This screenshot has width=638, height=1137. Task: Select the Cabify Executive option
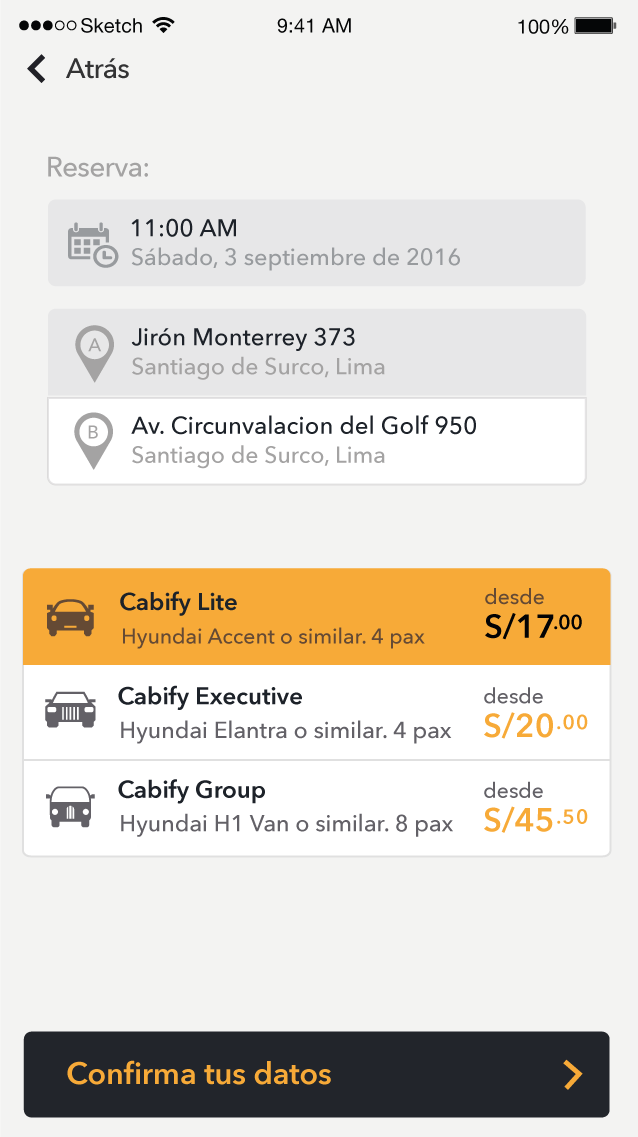point(300,712)
